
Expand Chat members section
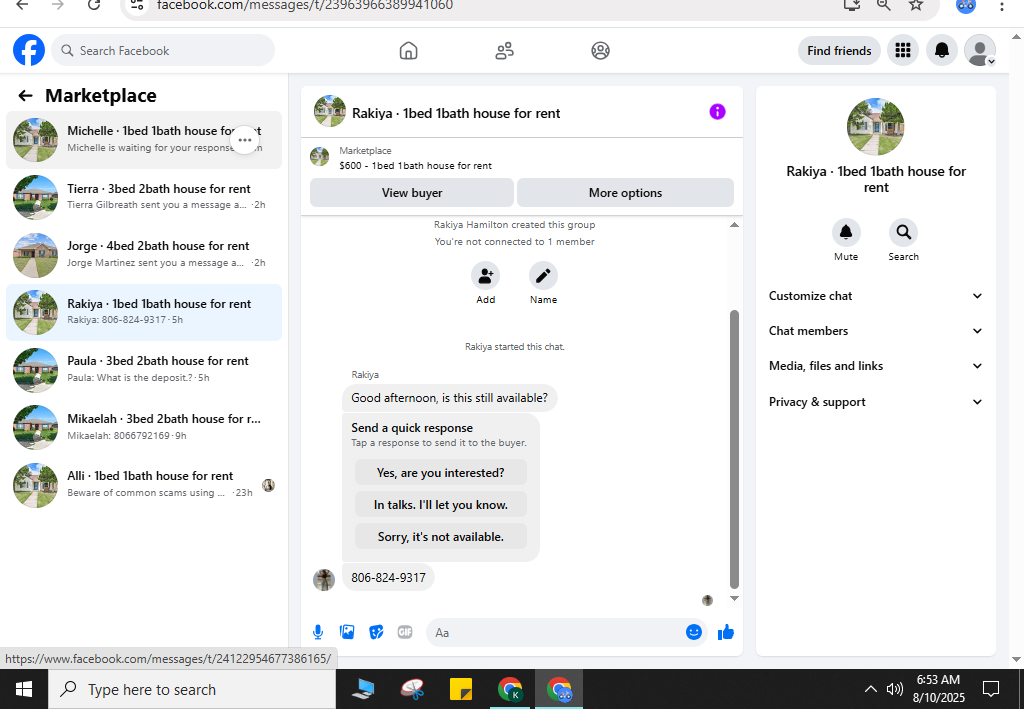(875, 331)
